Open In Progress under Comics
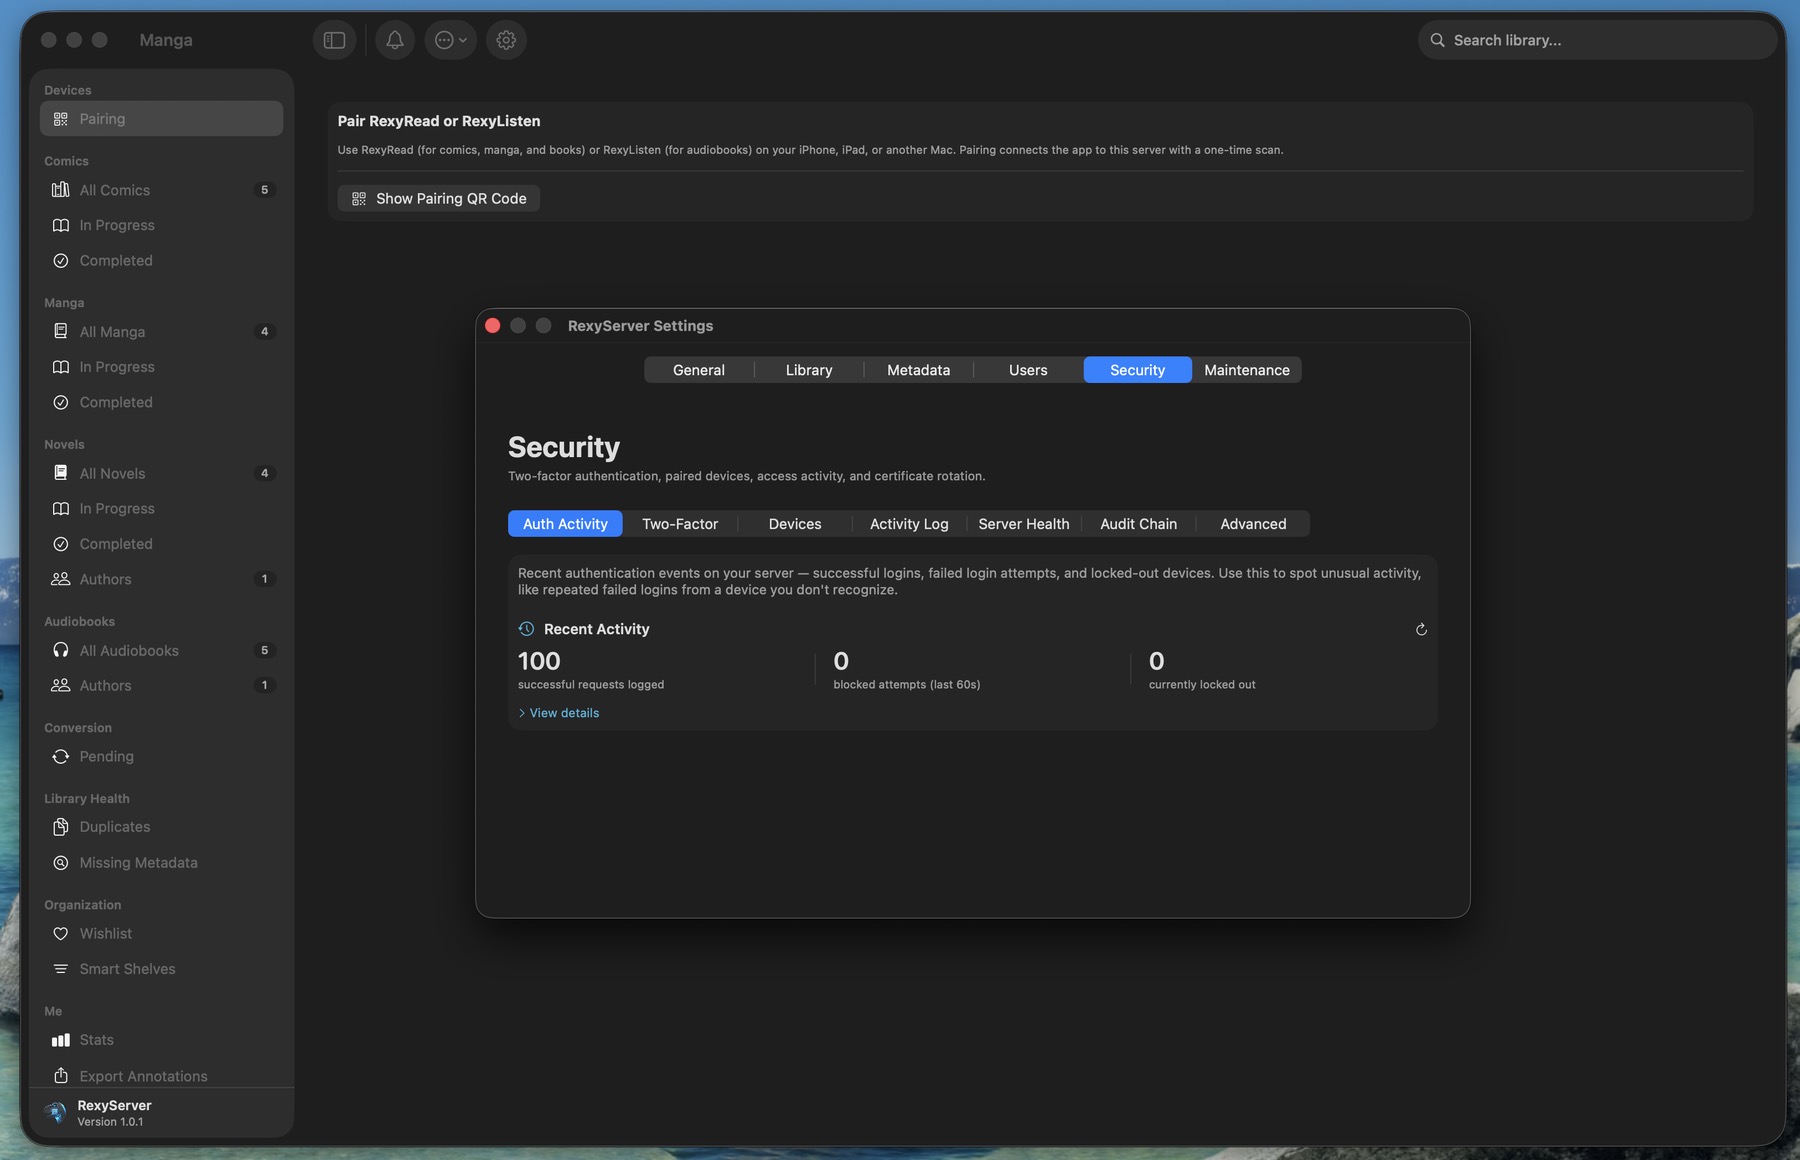This screenshot has width=1800, height=1160. click(161, 225)
